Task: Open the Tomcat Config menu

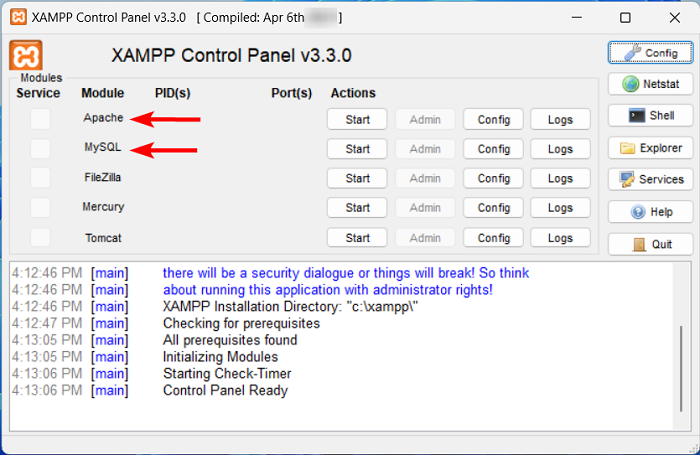Action: click(x=493, y=238)
